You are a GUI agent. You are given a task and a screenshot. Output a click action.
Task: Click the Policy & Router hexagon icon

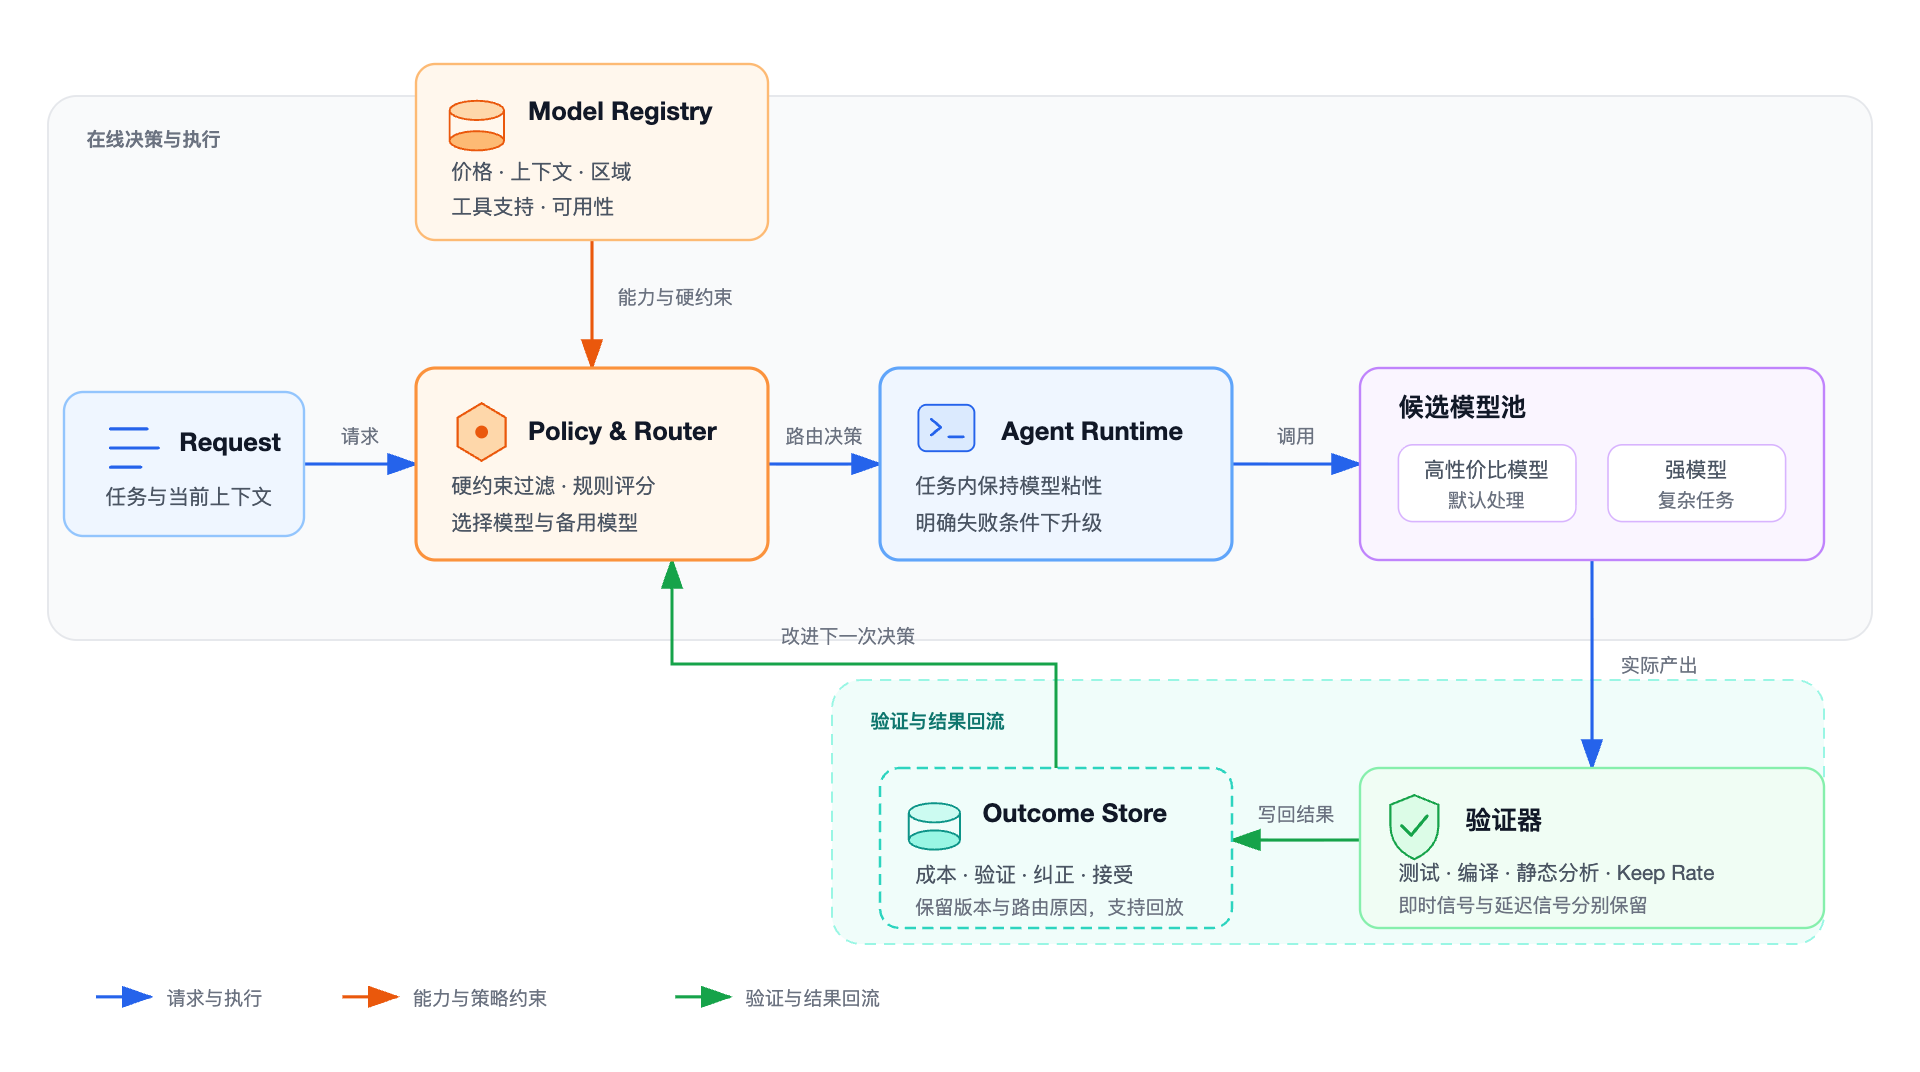pyautogui.click(x=481, y=432)
